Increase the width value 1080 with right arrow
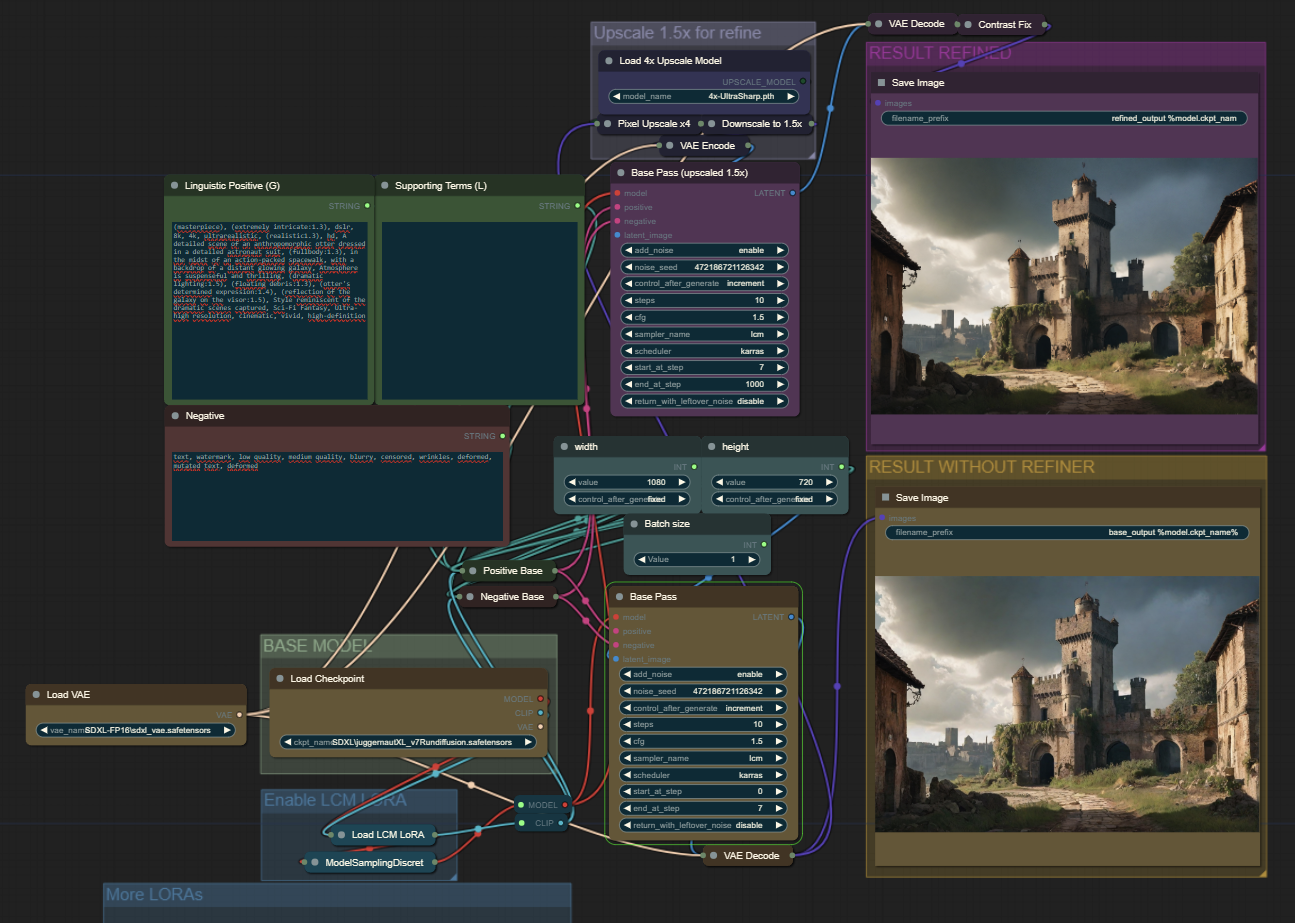 coord(682,481)
